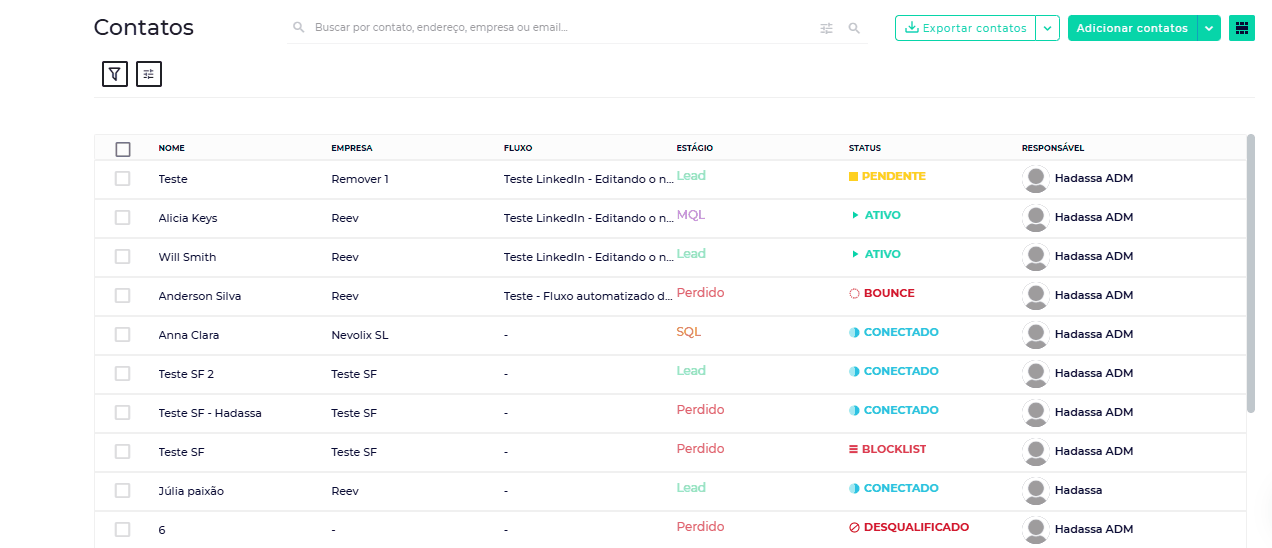The width and height of the screenshot is (1272, 548).
Task: Expand the Adicionar contatos dropdown arrow
Action: (1209, 28)
